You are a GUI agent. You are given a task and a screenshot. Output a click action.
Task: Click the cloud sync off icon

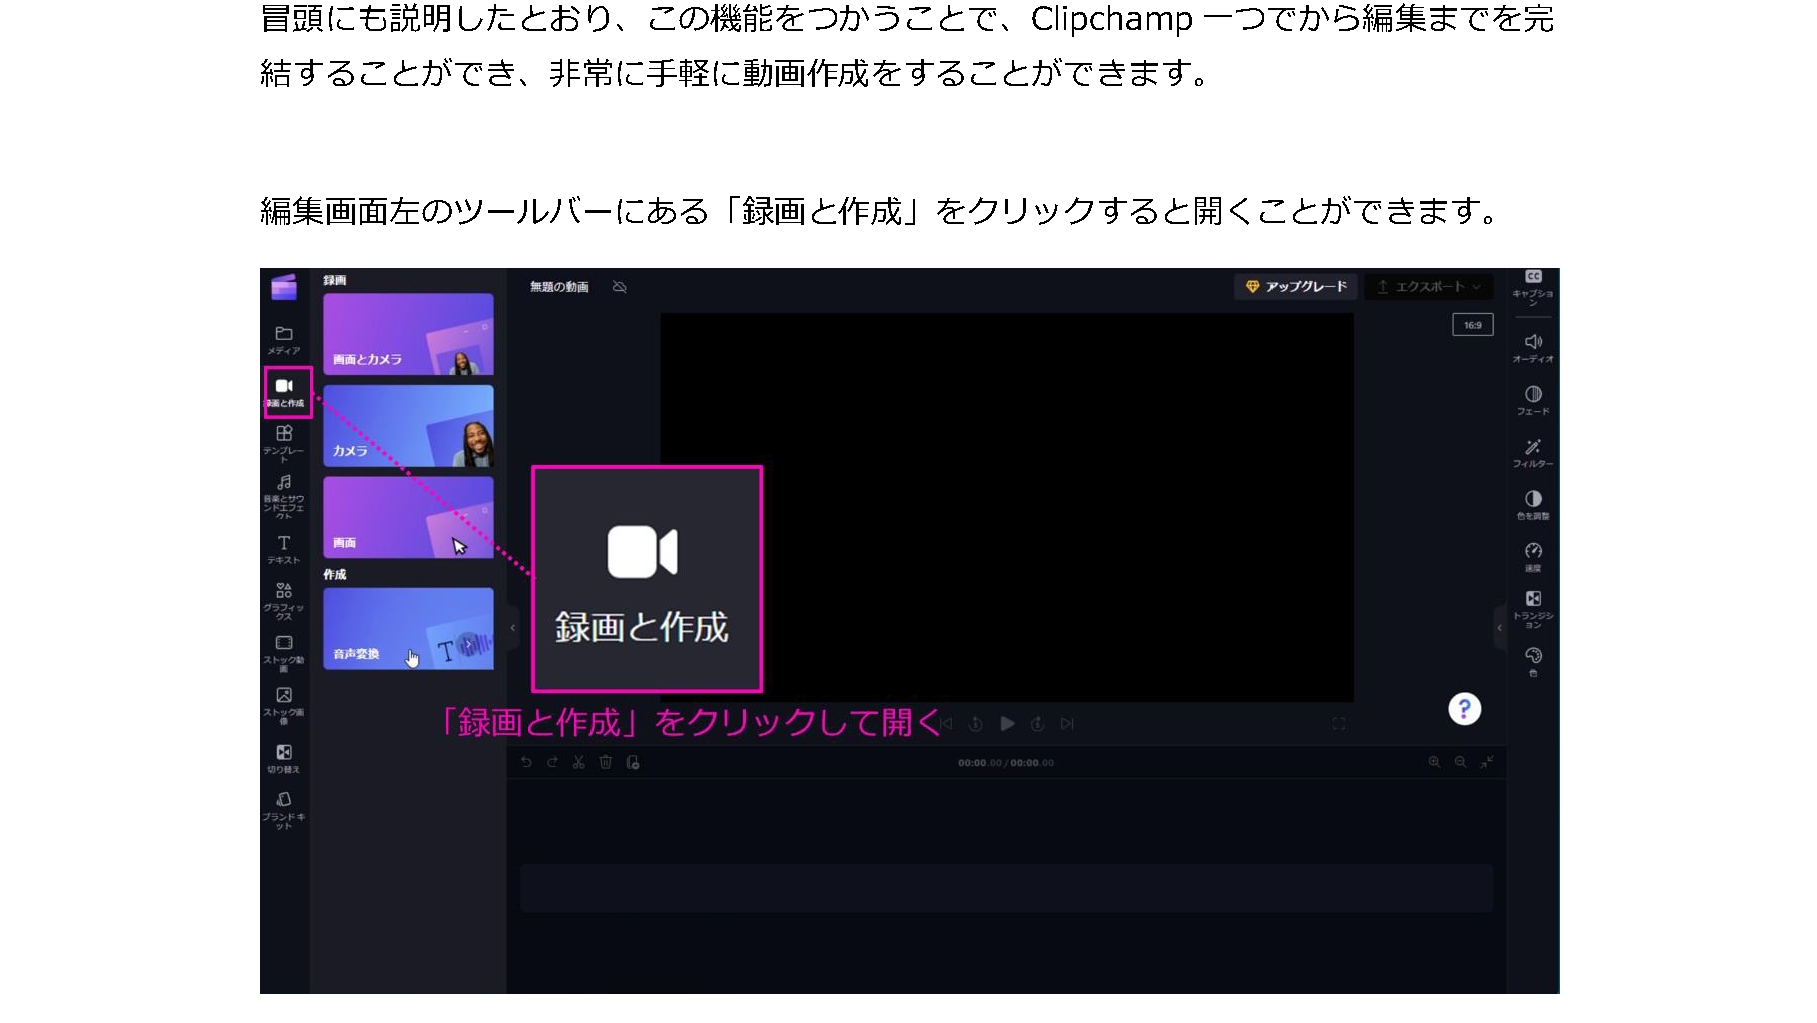(620, 287)
